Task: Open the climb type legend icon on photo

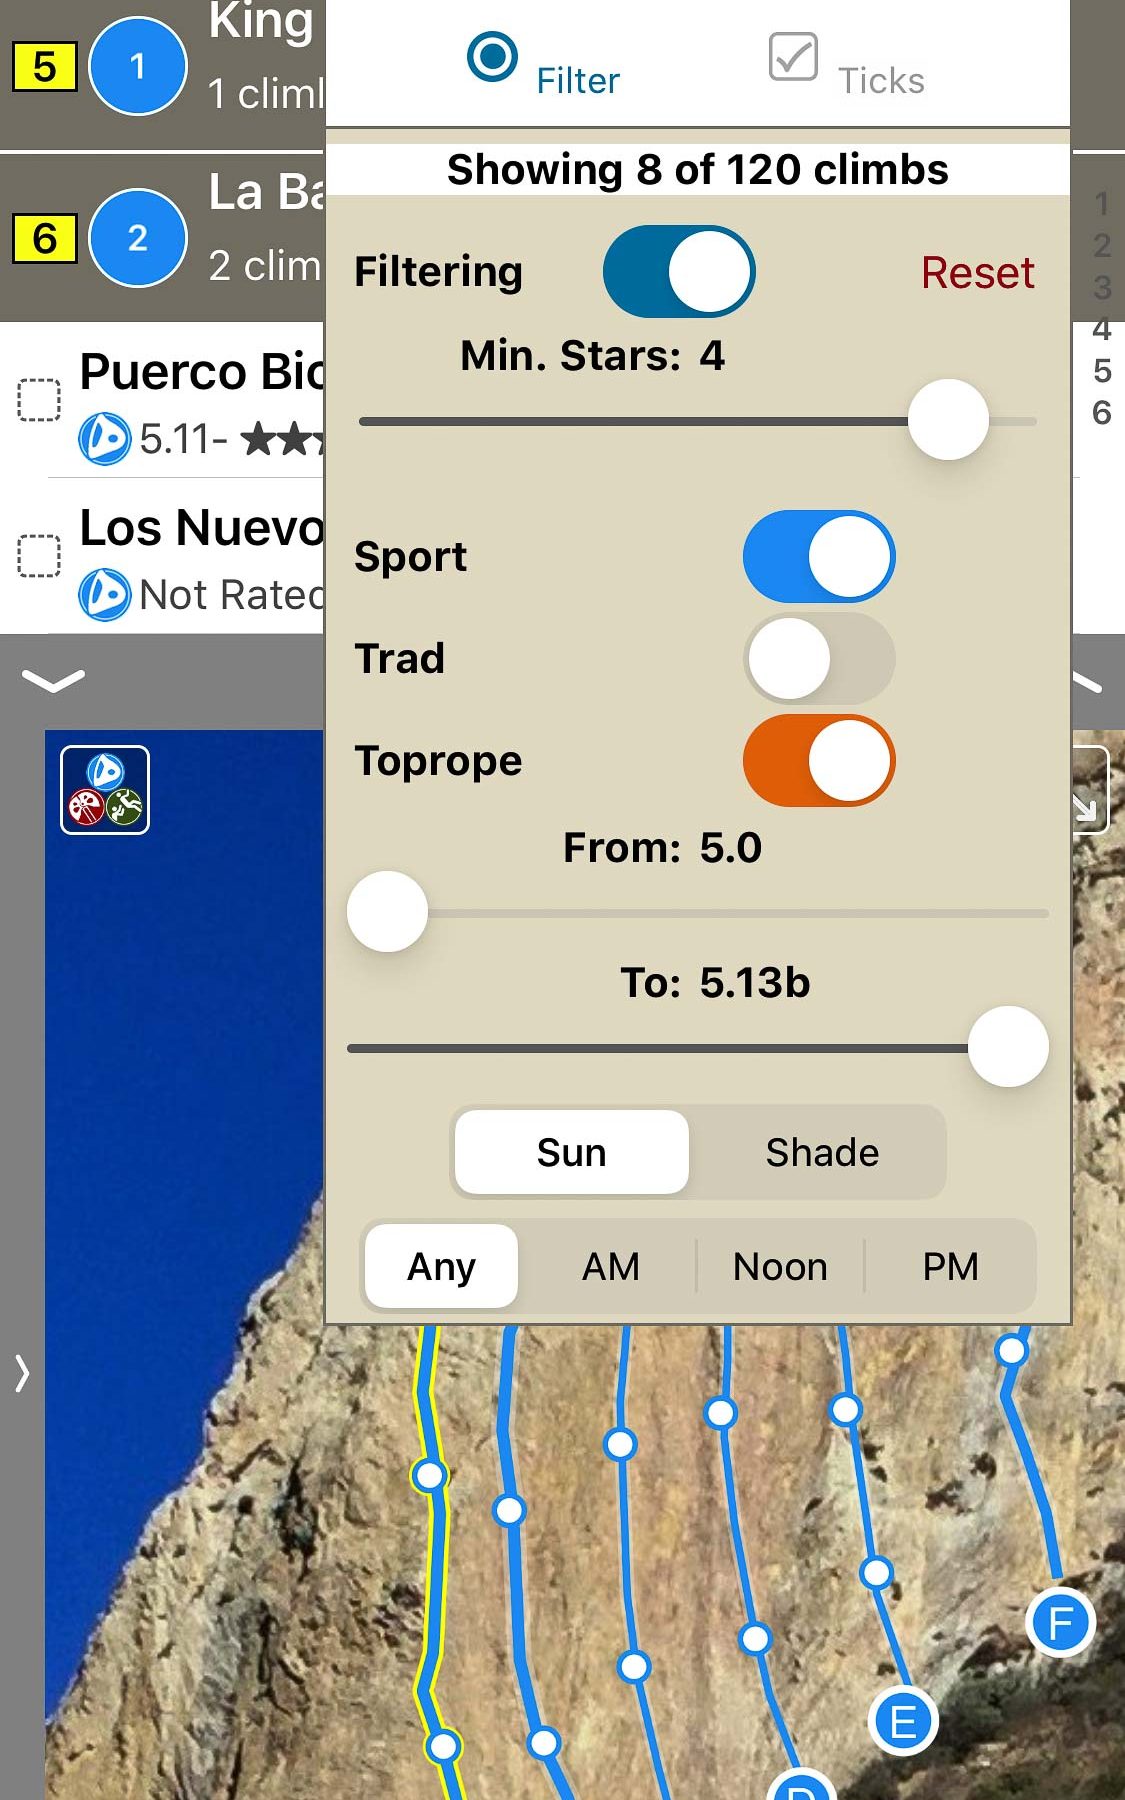Action: (105, 790)
